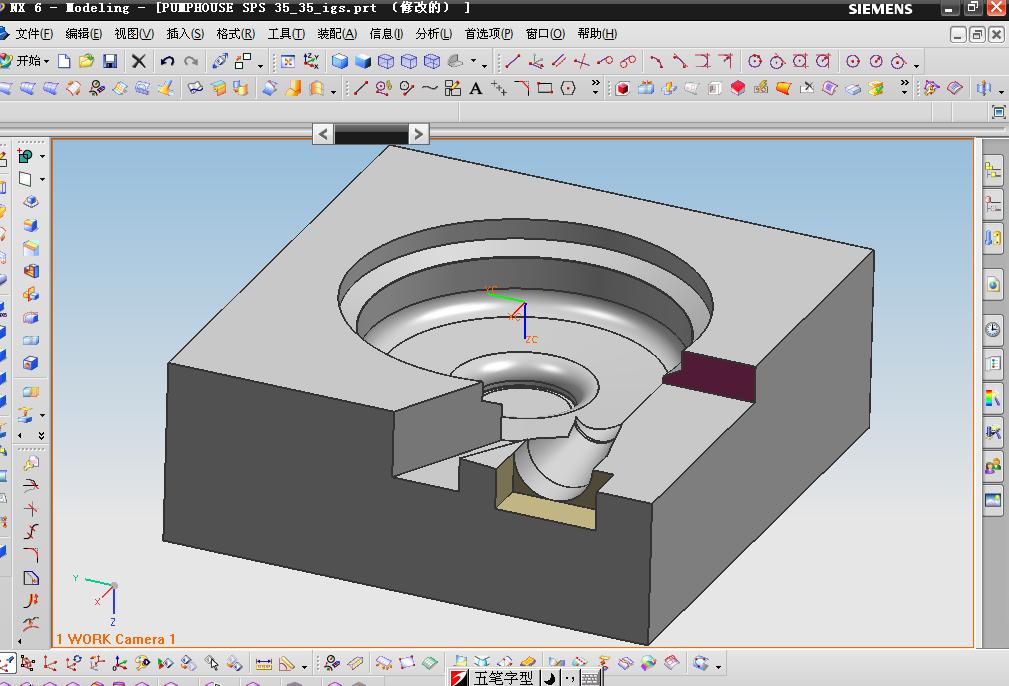Click the Undo arrow icon
This screenshot has height=686, width=1009.
[167, 62]
